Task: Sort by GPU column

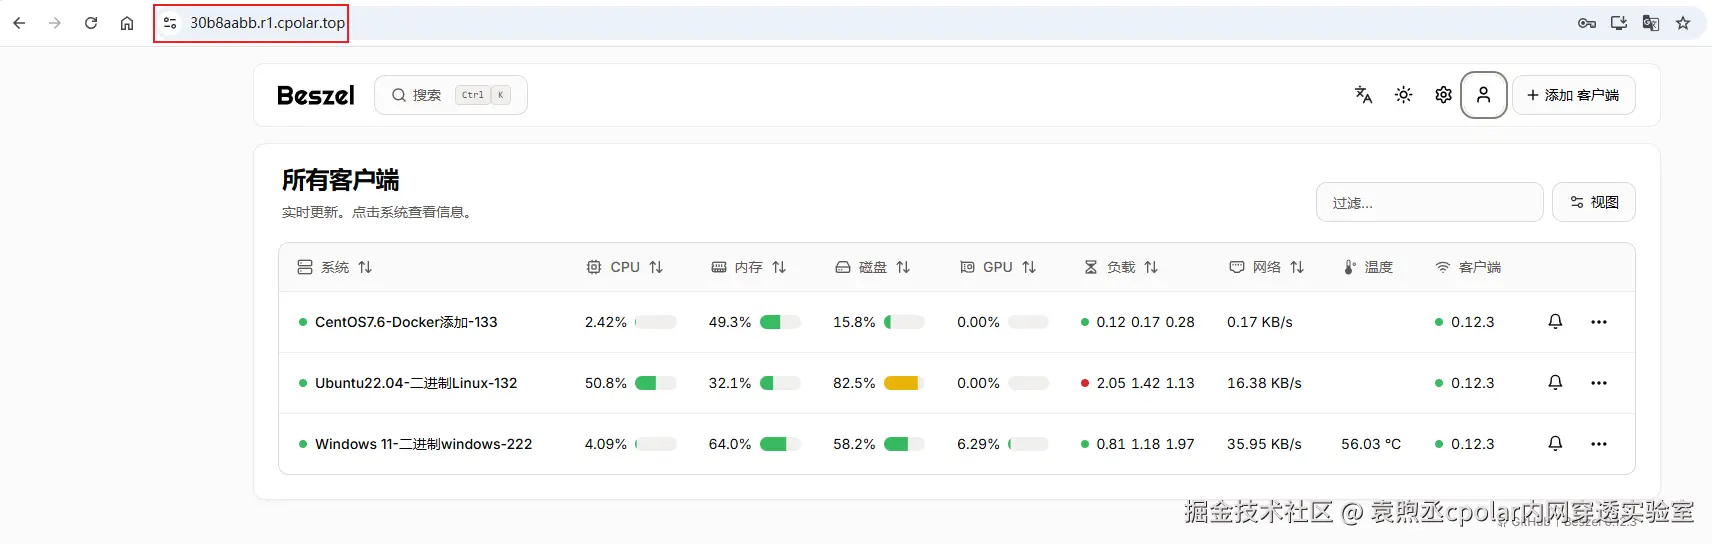Action: [998, 267]
